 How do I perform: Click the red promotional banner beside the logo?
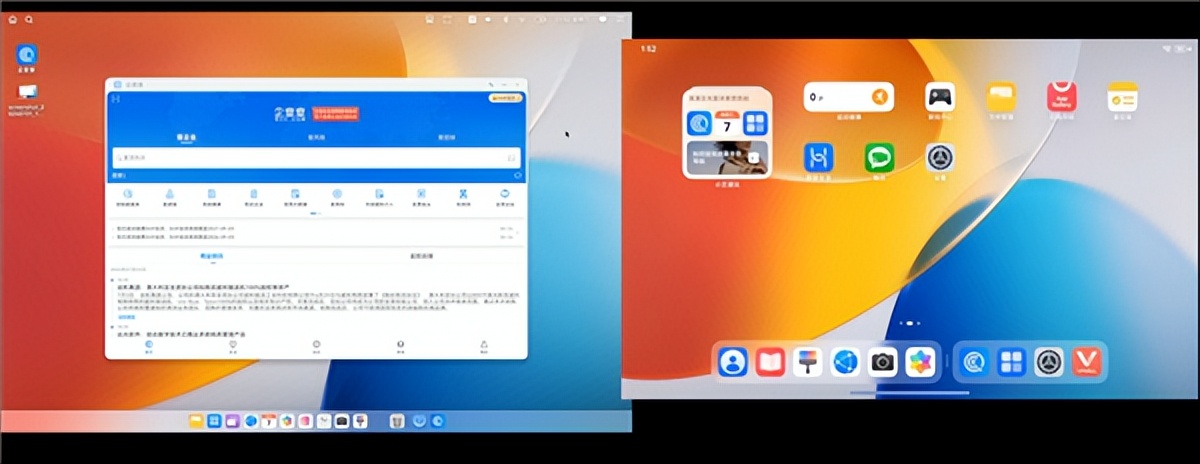tap(335, 114)
